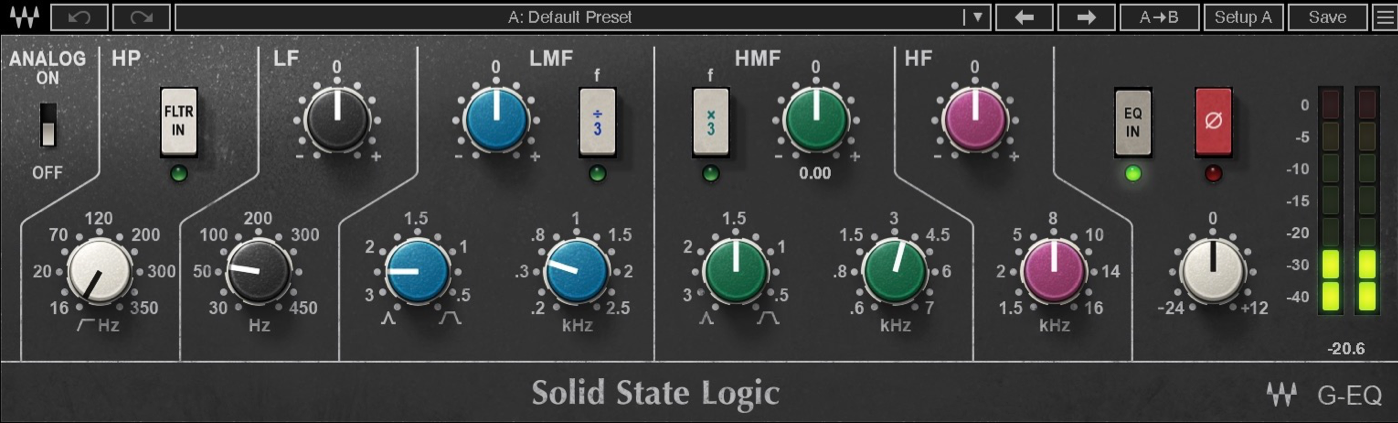Click the blue LMF kHz frequency knob

coord(577,271)
